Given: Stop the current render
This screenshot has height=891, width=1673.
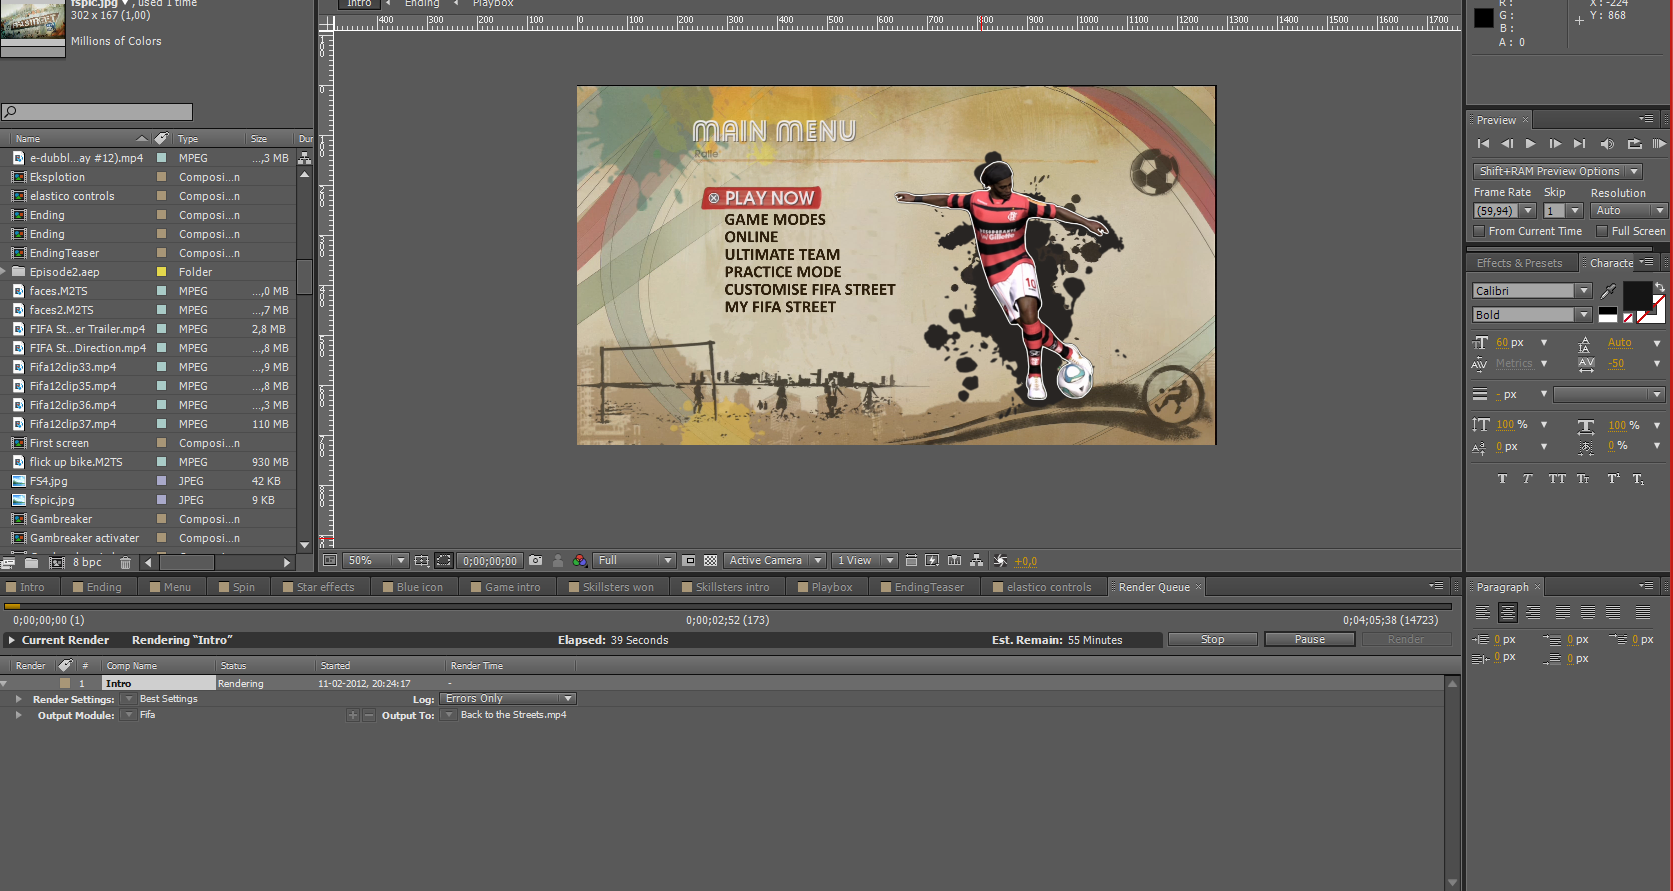Looking at the screenshot, I should coord(1213,640).
